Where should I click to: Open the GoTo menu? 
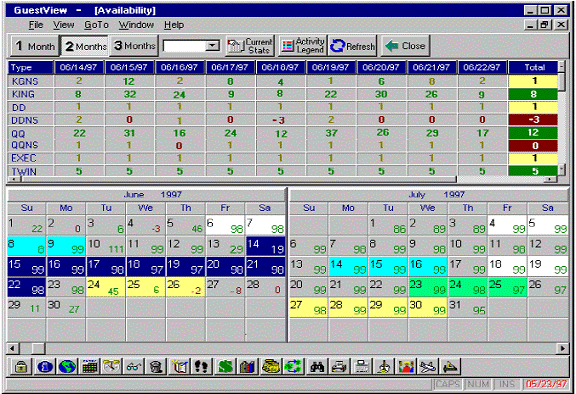point(96,25)
